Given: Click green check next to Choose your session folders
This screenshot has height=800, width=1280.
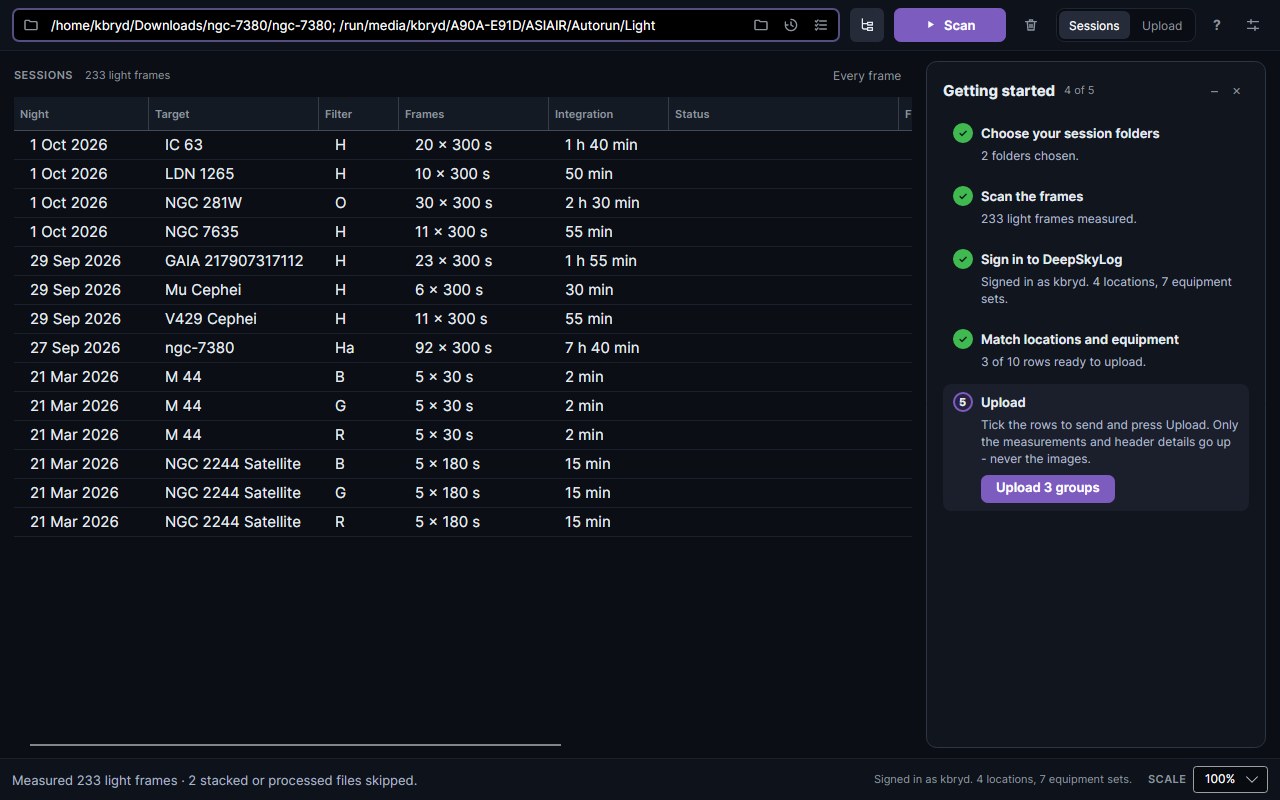Looking at the screenshot, I should coord(963,133).
